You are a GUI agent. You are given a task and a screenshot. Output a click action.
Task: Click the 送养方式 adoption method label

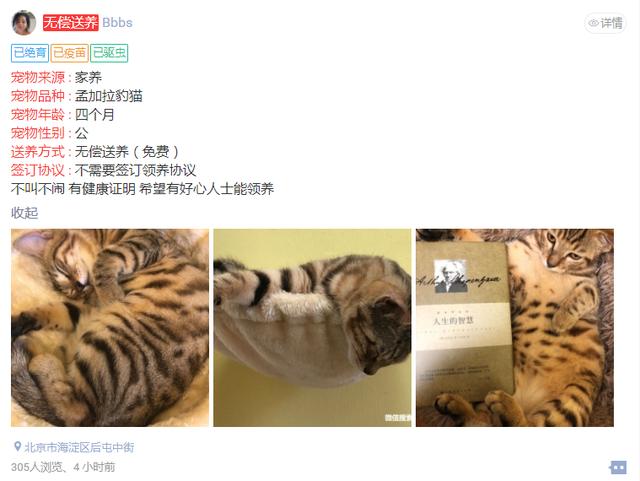pyautogui.click(x=38, y=152)
